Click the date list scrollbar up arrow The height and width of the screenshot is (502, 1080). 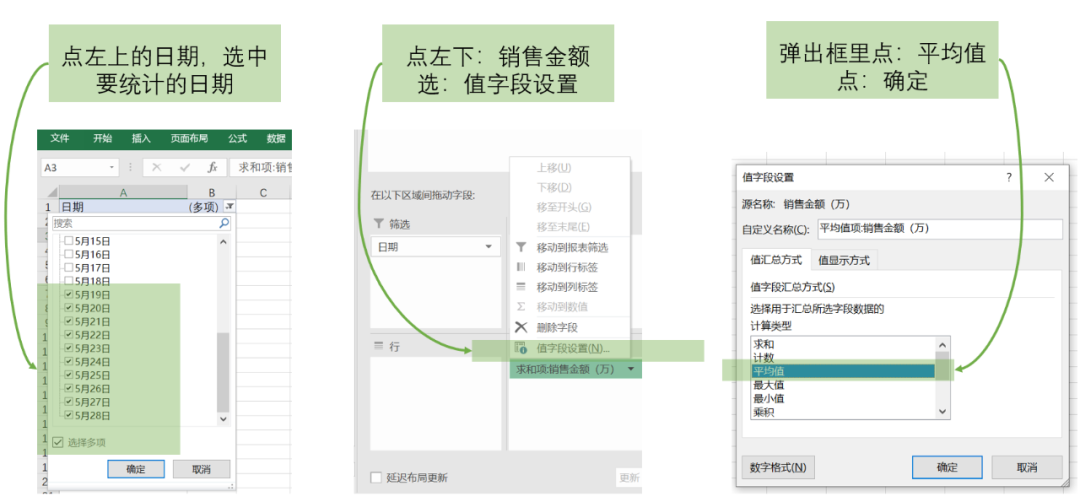click(x=223, y=242)
